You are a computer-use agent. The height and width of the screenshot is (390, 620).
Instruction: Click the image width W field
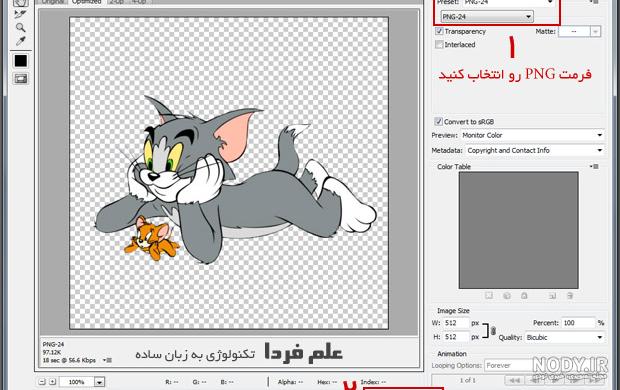click(x=456, y=323)
